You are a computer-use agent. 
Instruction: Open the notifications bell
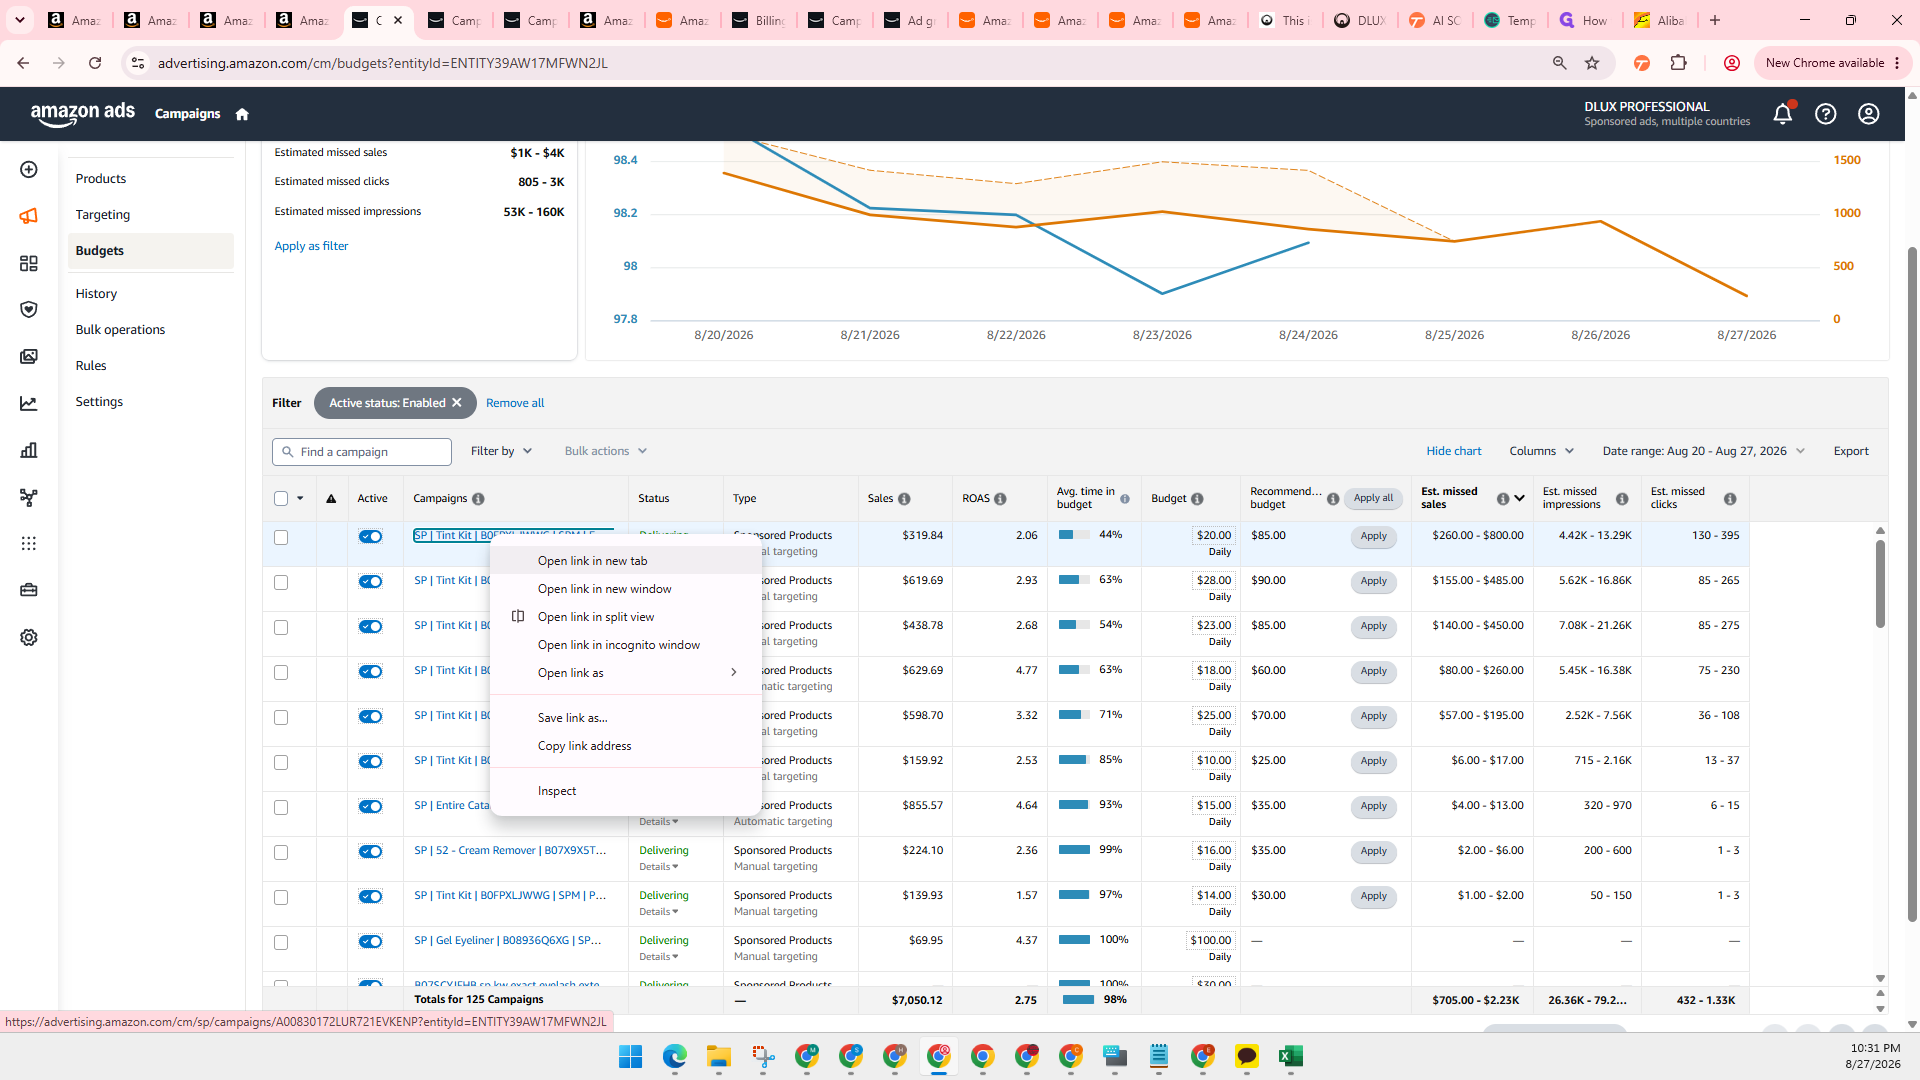1782,114
